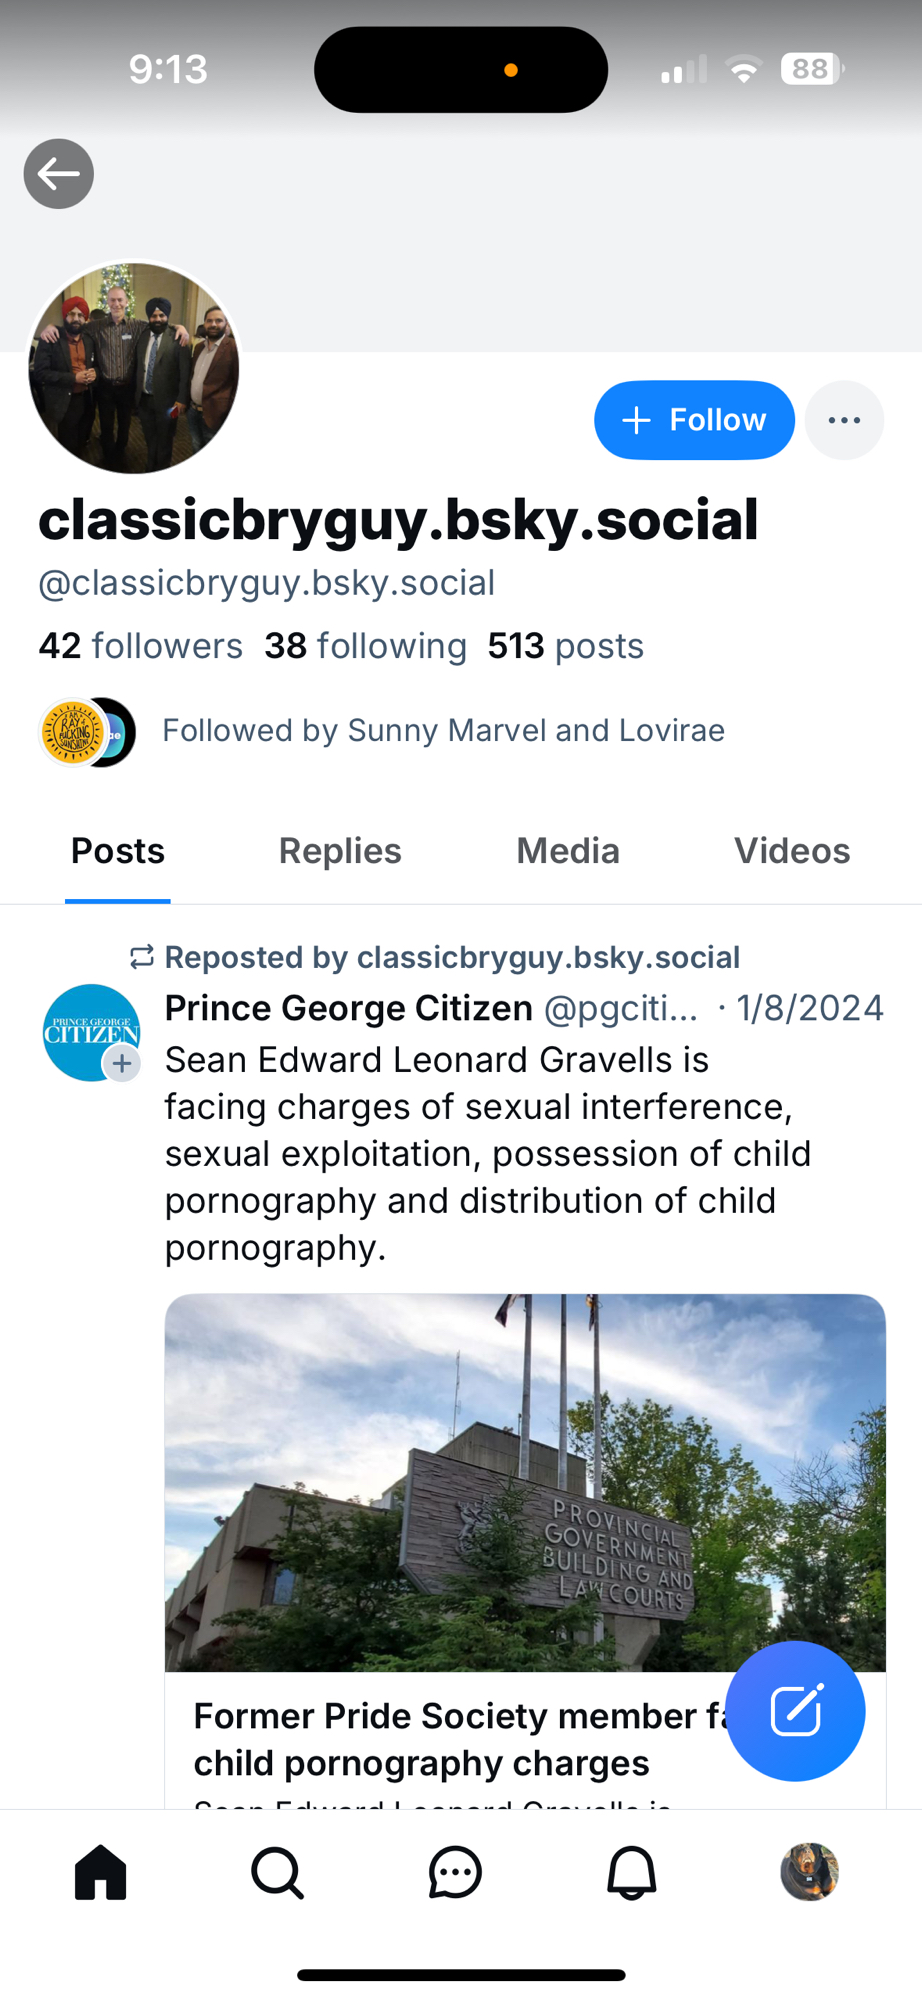
Task: Select the Posts tab
Action: click(x=118, y=851)
